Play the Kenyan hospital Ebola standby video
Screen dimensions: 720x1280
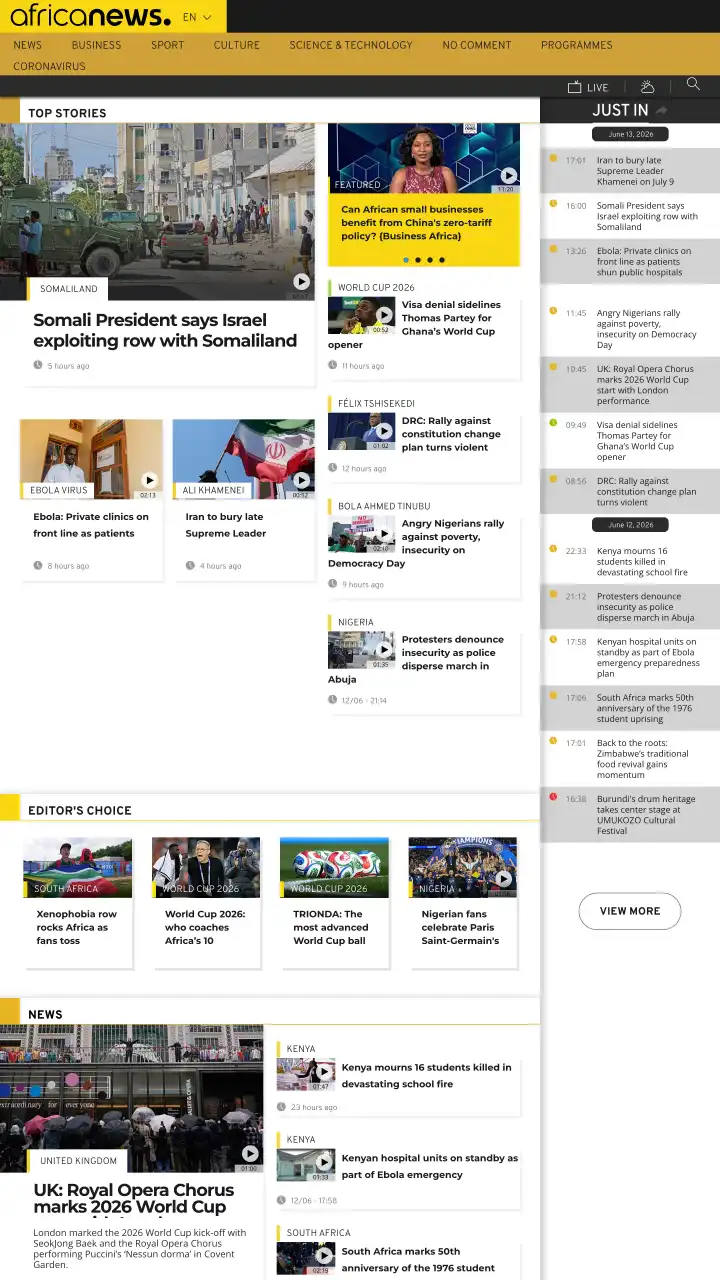click(323, 1163)
